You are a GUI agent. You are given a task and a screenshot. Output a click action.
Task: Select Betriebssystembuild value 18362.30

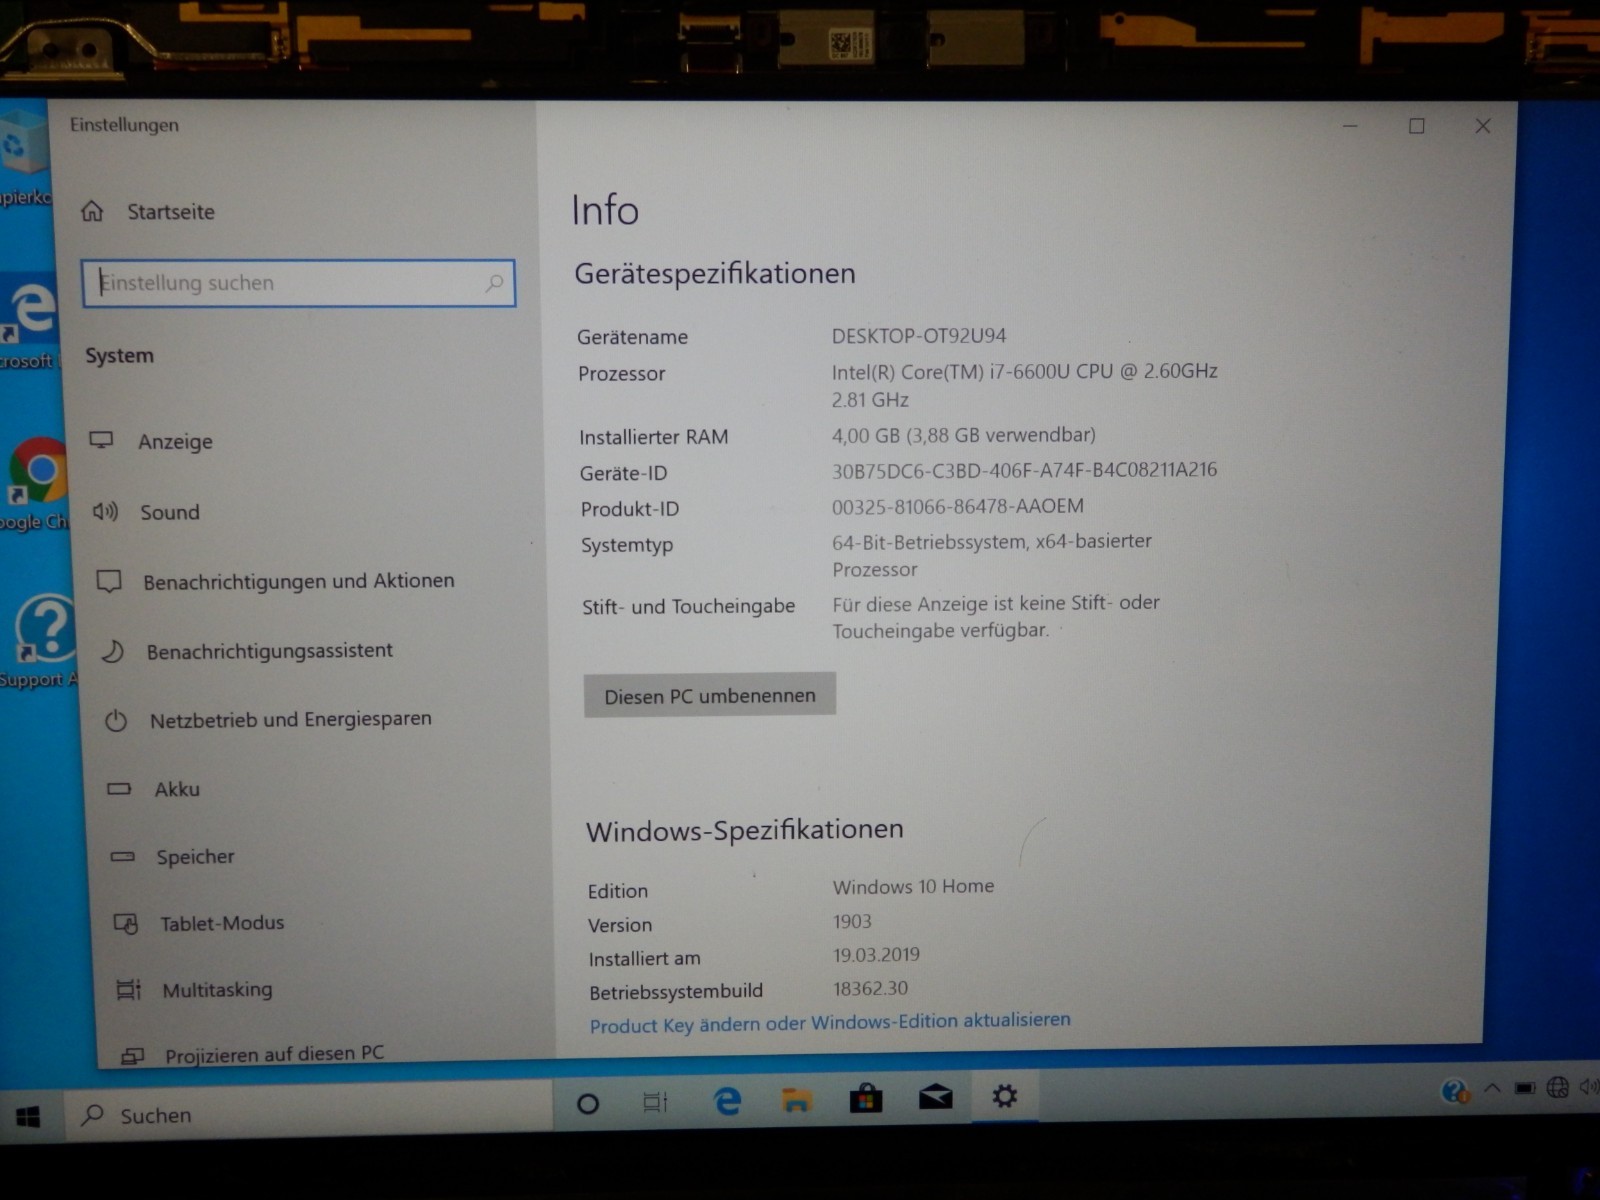click(x=871, y=988)
